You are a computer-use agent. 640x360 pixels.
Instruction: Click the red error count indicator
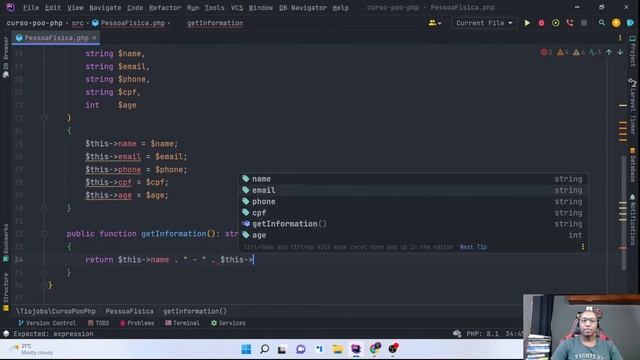coord(547,52)
